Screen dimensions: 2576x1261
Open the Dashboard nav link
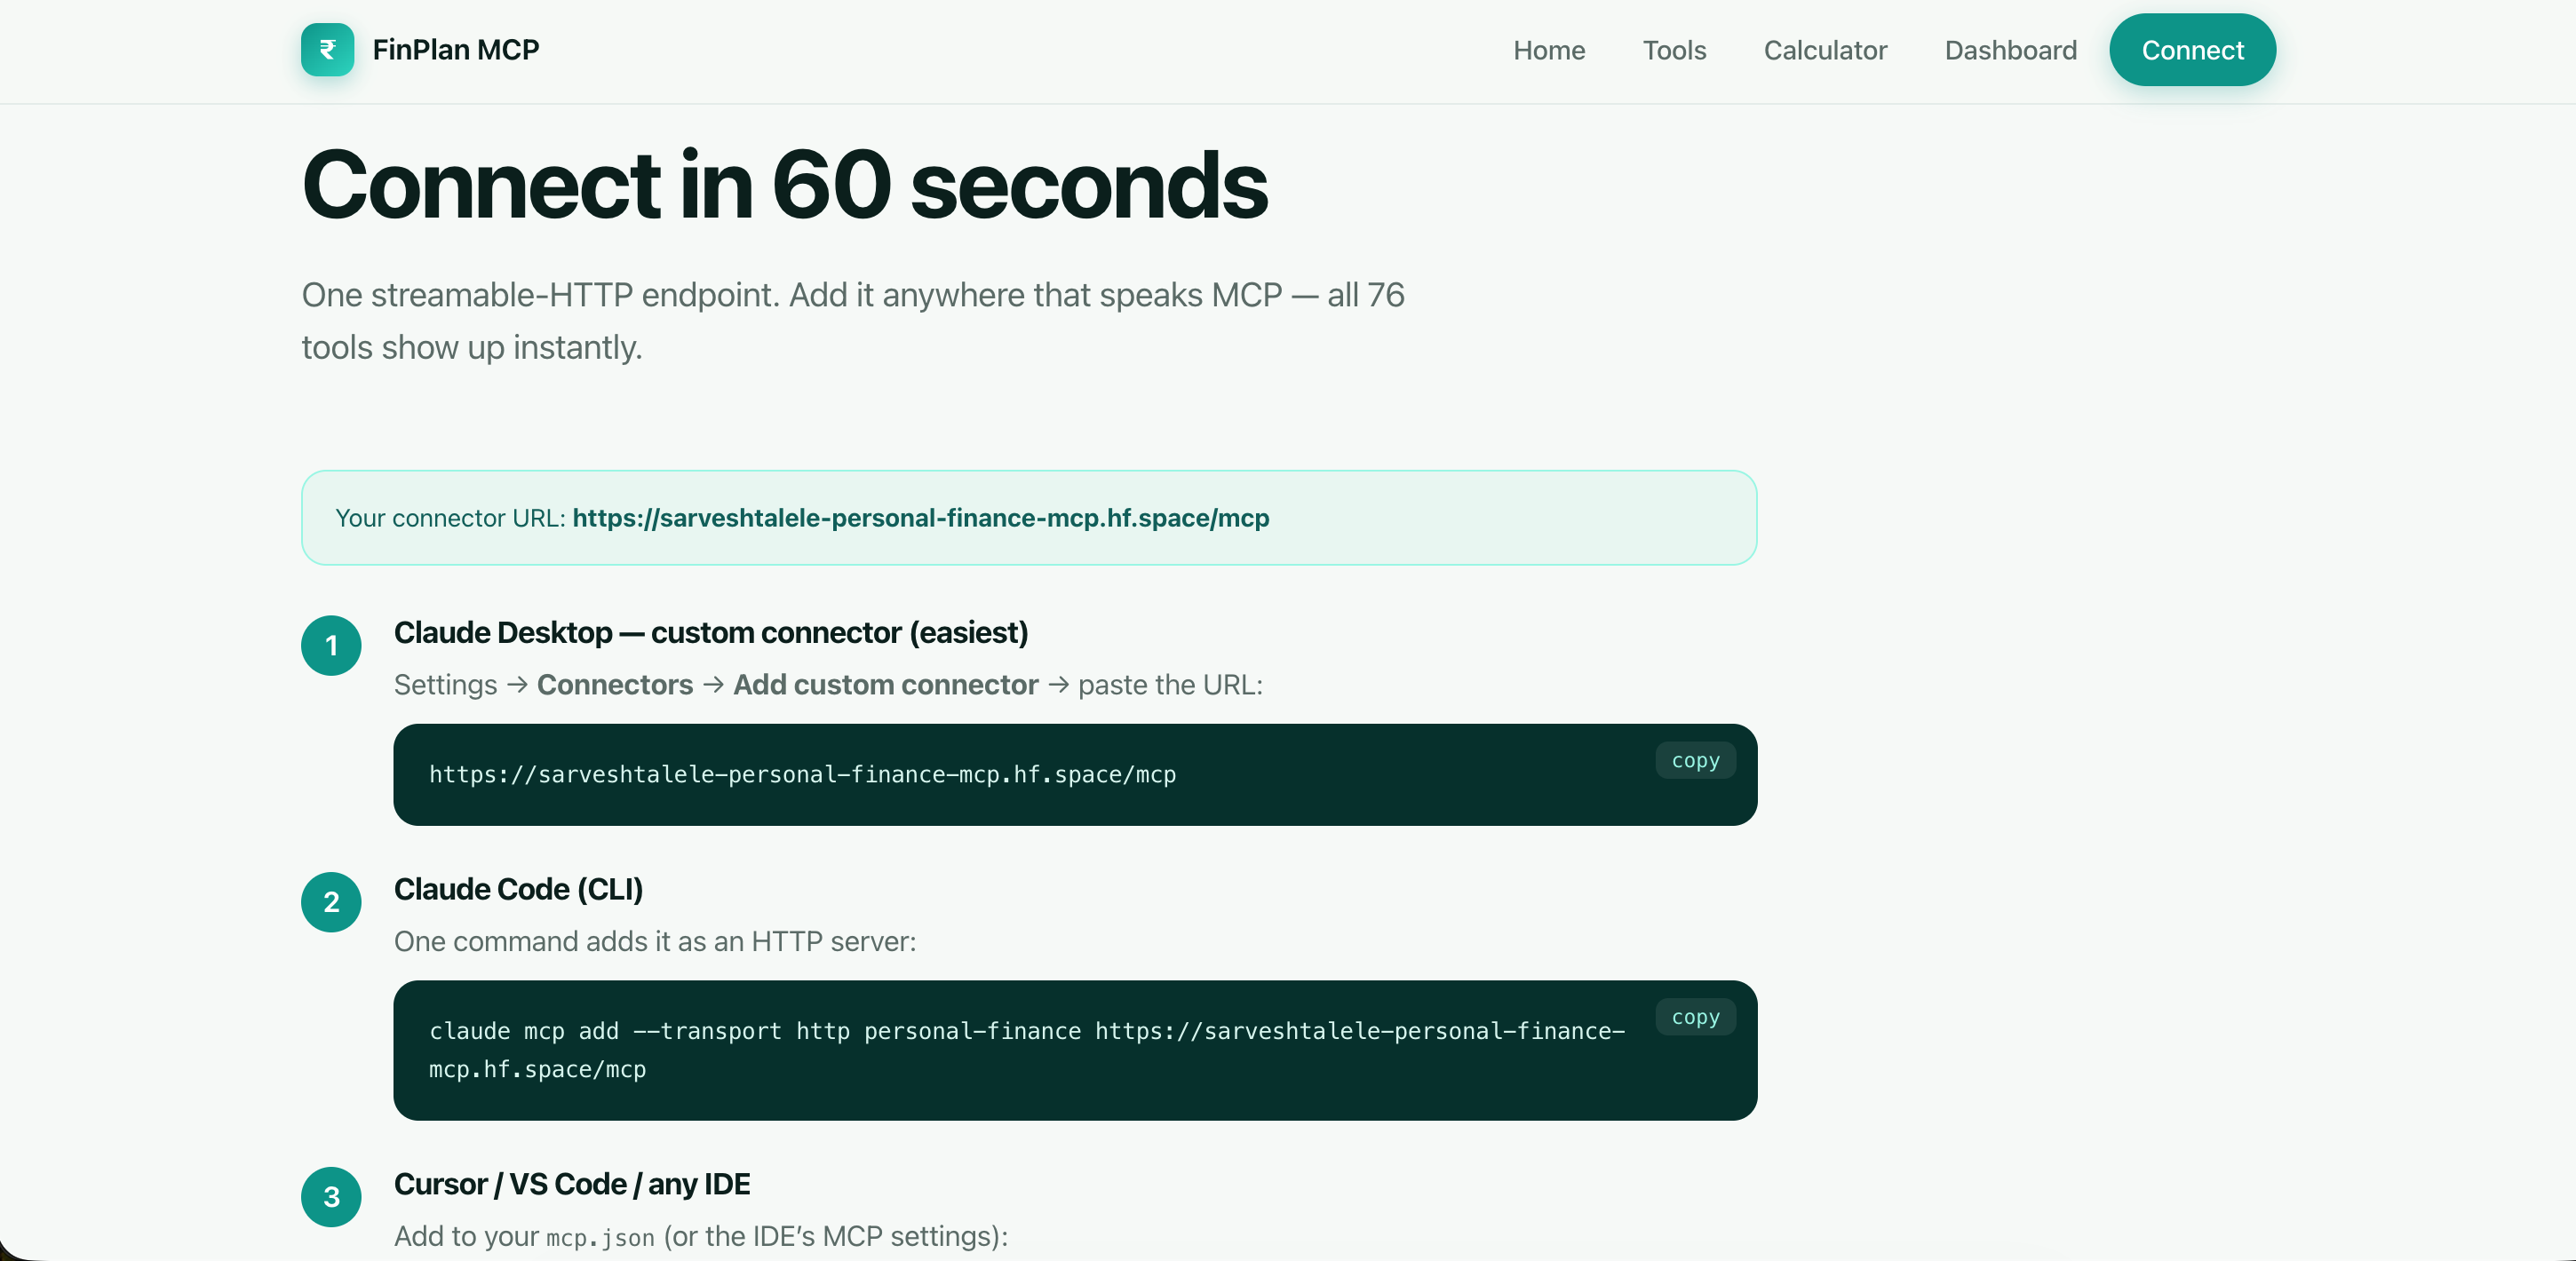2010,50
